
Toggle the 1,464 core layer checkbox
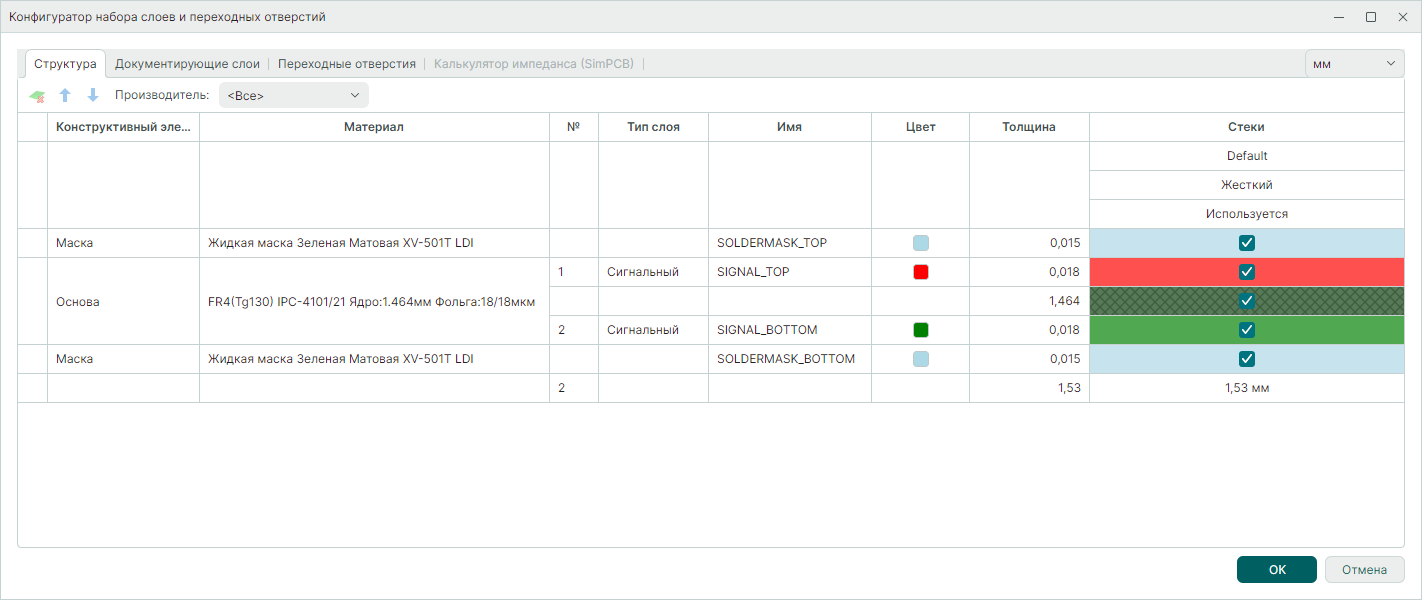coord(1247,301)
